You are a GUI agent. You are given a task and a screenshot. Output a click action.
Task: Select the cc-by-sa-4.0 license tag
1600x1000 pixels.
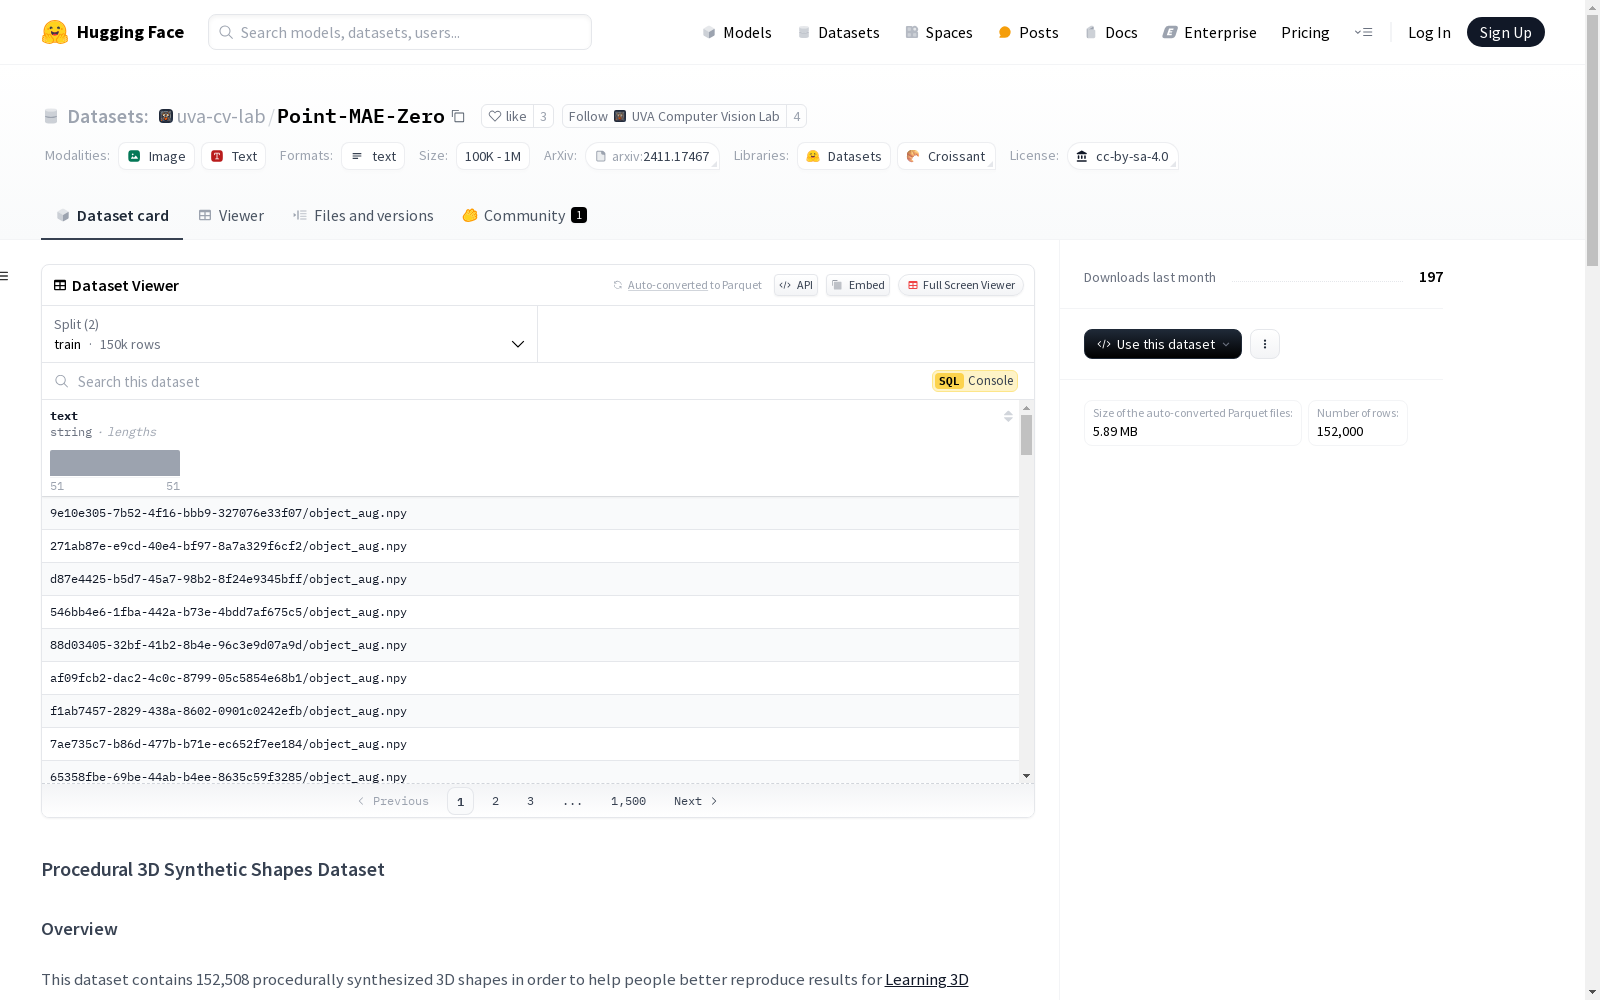coord(1122,156)
